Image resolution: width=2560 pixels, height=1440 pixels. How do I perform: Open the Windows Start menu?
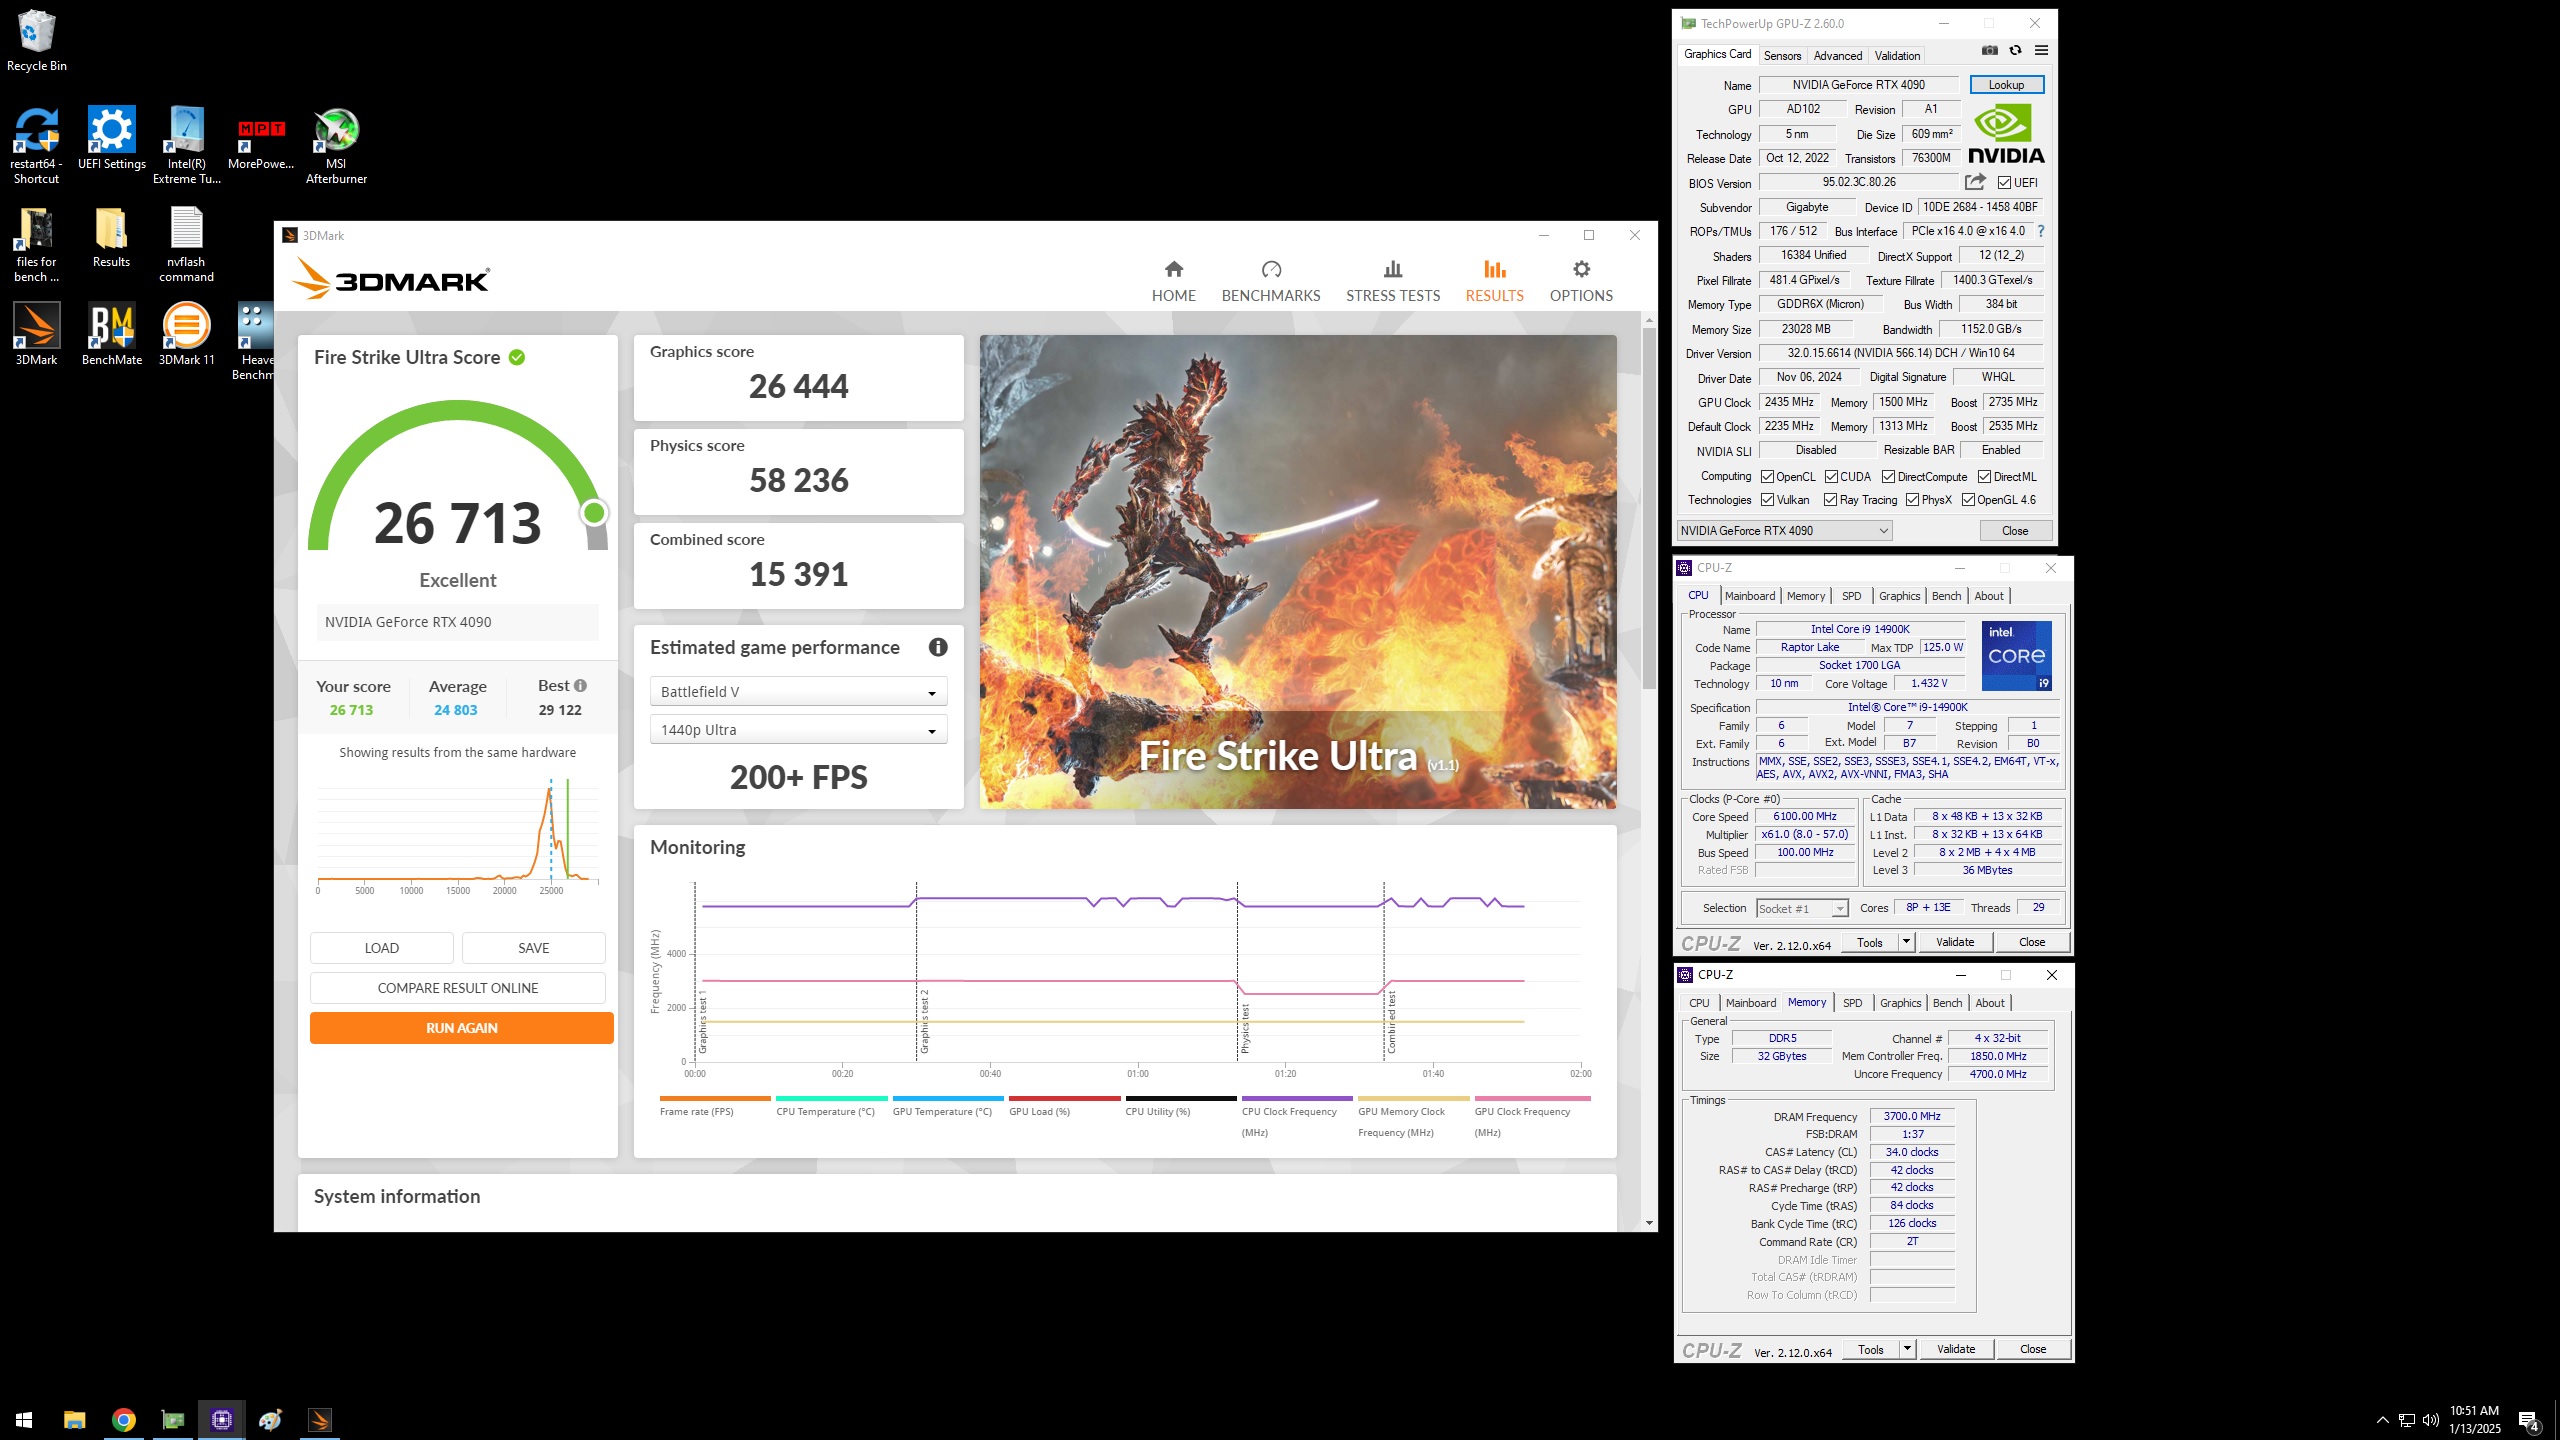(x=24, y=1419)
